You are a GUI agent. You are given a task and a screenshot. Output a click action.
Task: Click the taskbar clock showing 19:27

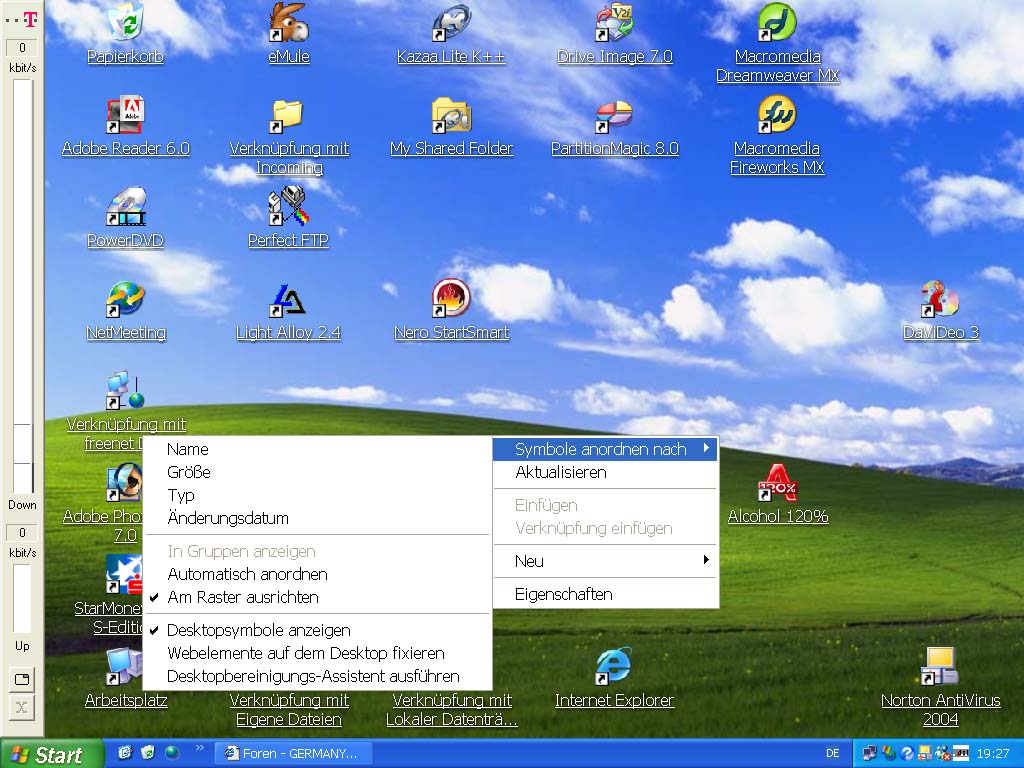993,754
